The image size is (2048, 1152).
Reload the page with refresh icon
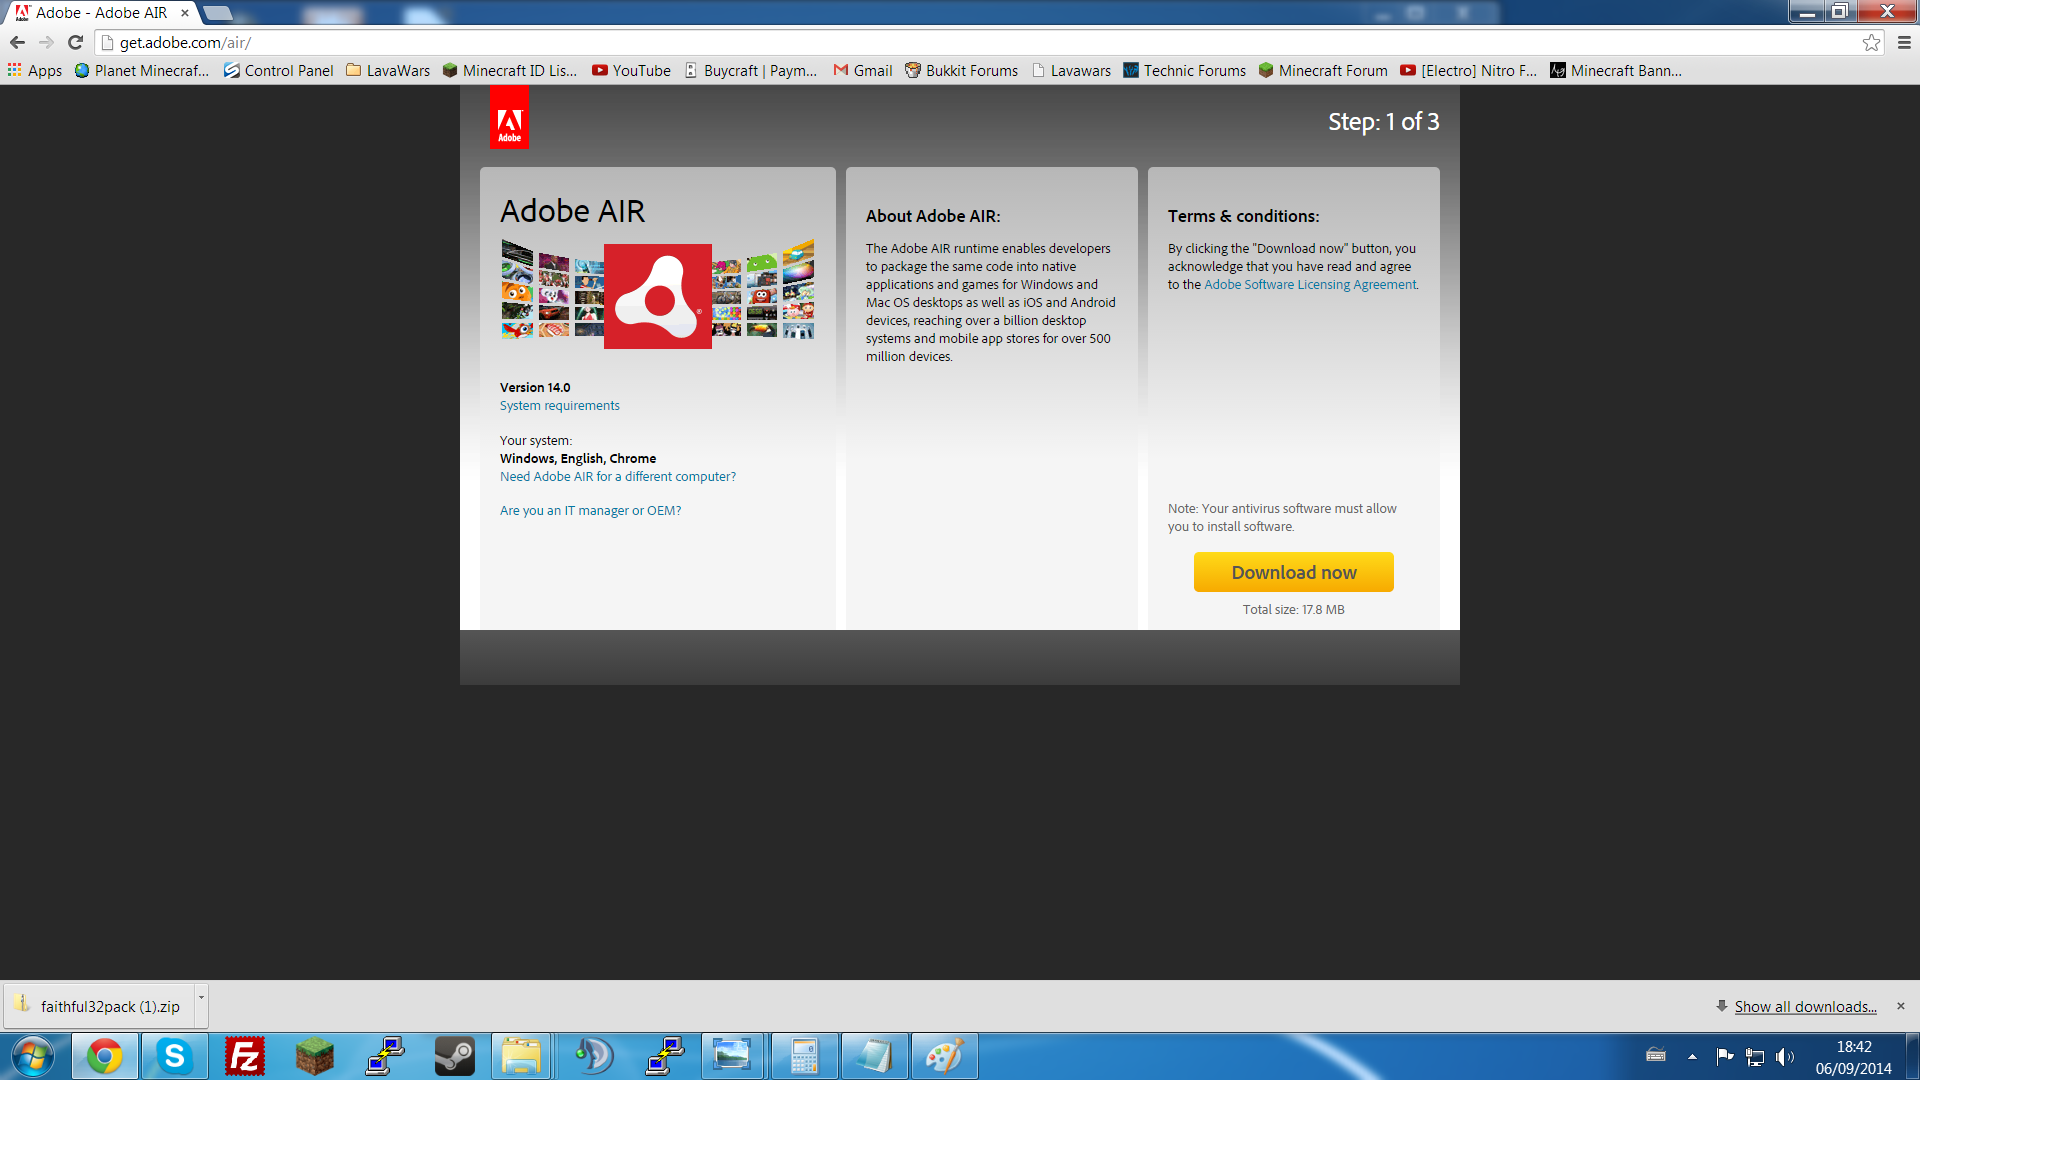coord(75,42)
